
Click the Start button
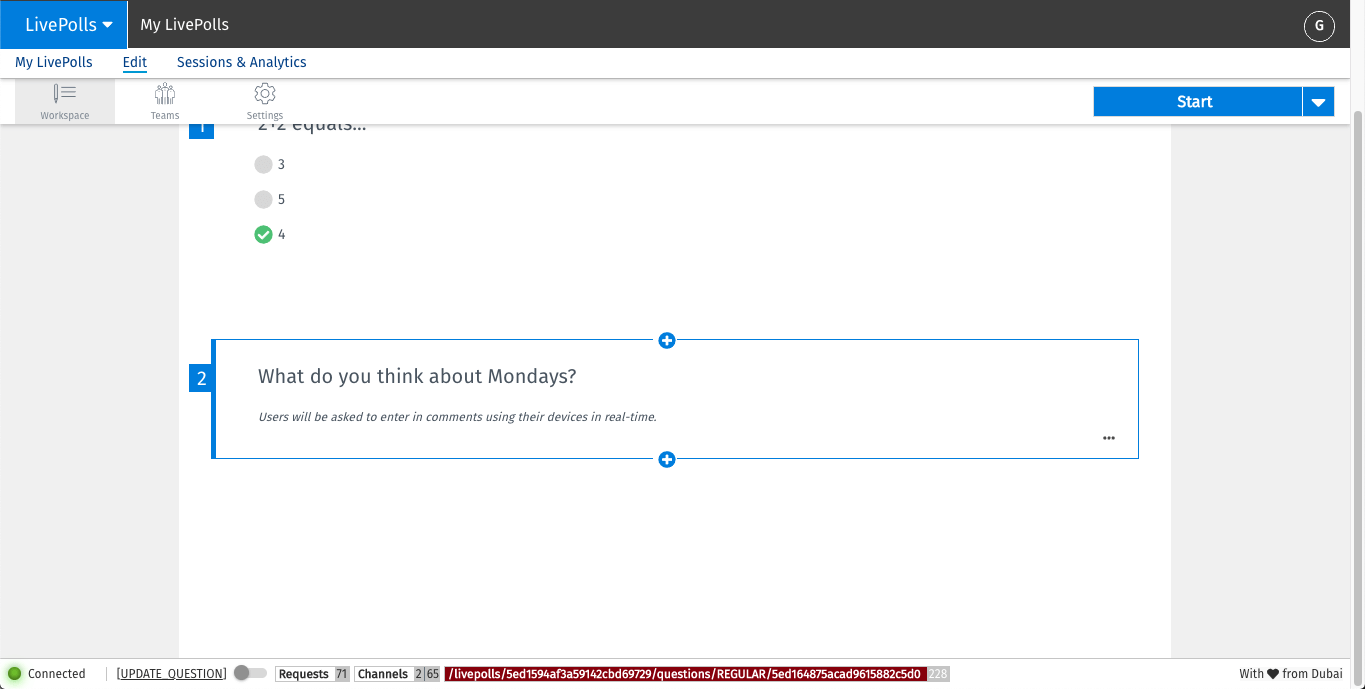tap(1197, 102)
